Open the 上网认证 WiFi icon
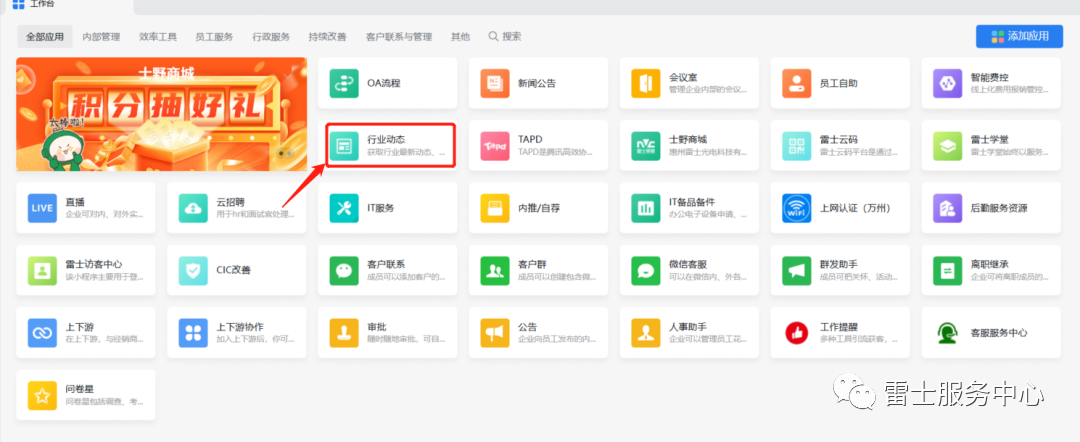The width and height of the screenshot is (1080, 442). (x=796, y=208)
